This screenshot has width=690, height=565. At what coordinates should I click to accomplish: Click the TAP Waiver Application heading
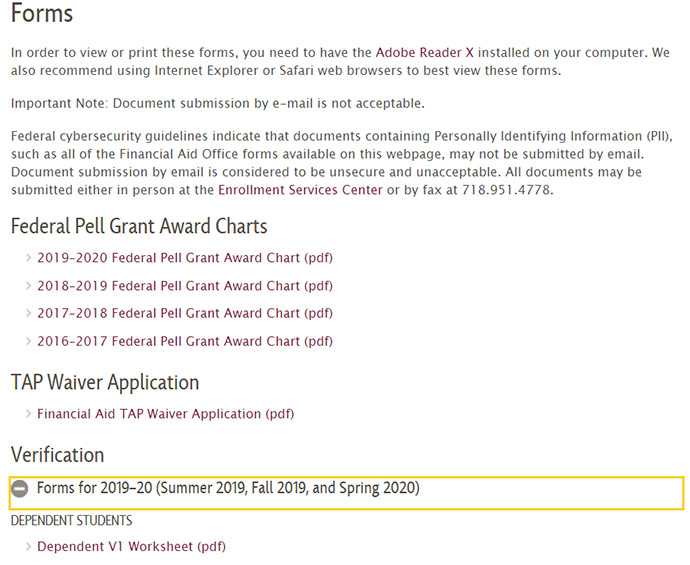105,382
